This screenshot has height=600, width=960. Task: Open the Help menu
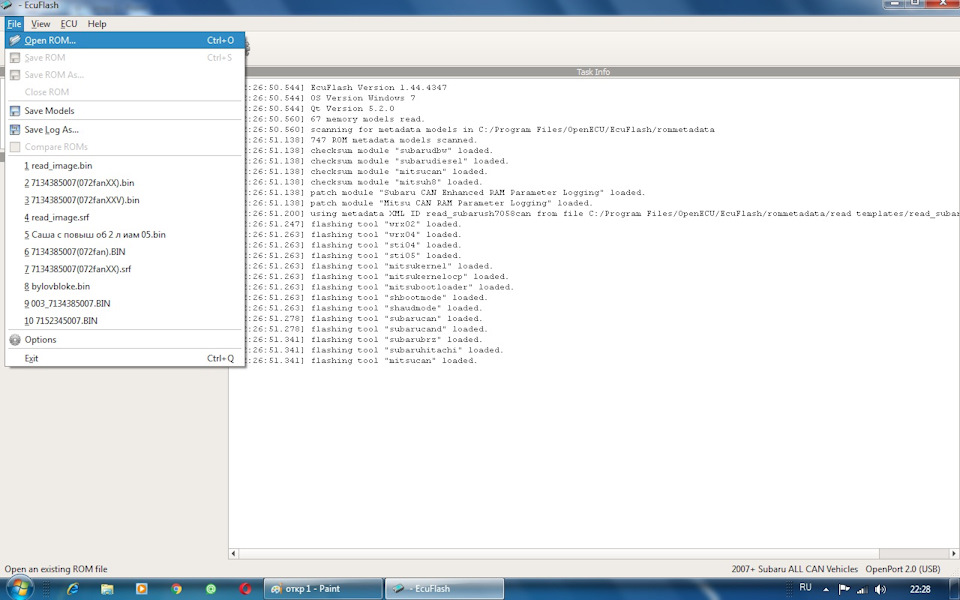(x=97, y=24)
